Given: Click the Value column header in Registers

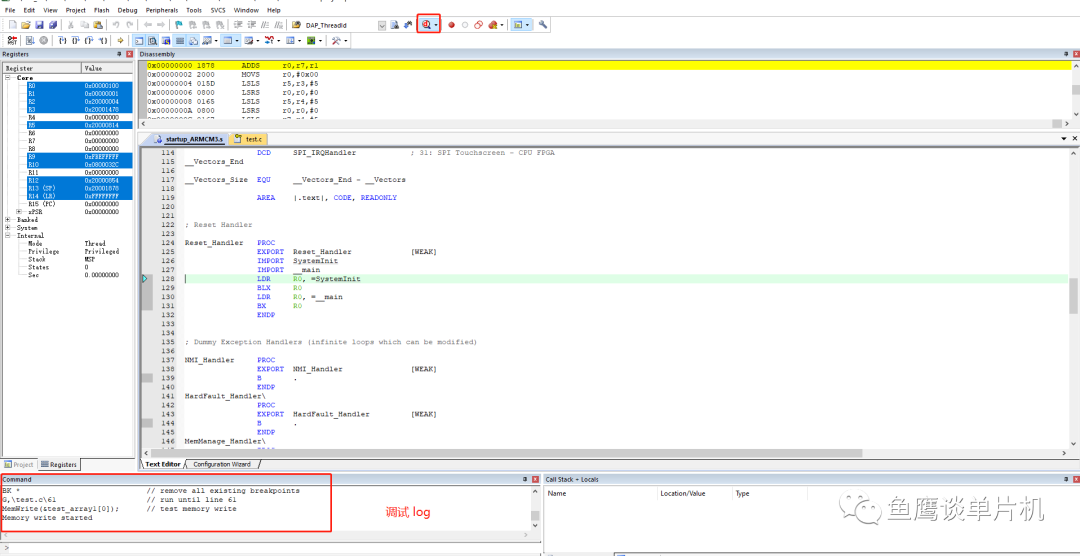Looking at the screenshot, I should [x=107, y=68].
